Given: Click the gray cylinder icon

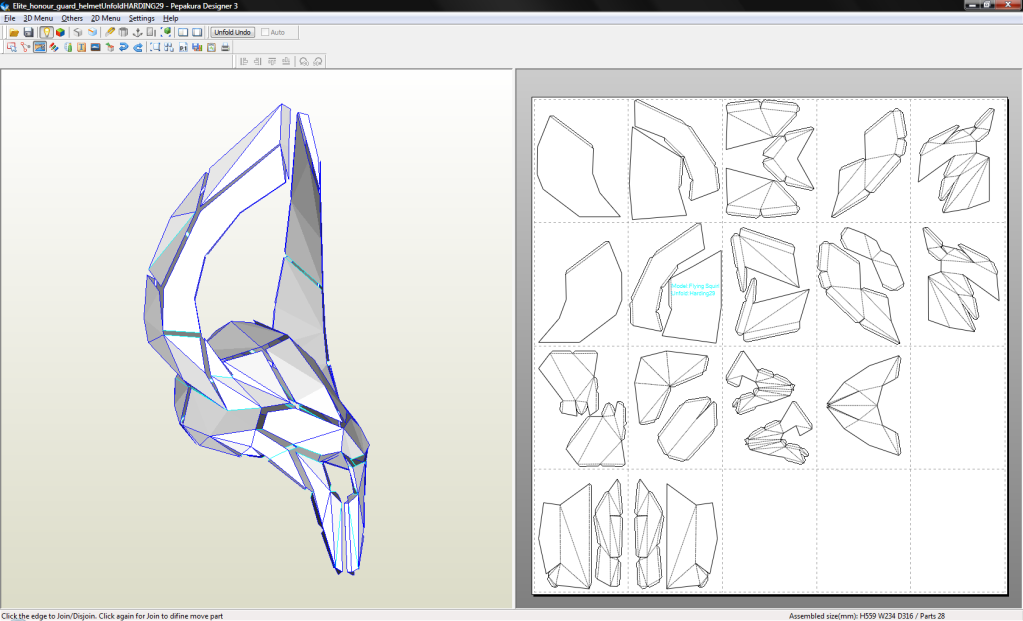Looking at the screenshot, I should [123, 32].
